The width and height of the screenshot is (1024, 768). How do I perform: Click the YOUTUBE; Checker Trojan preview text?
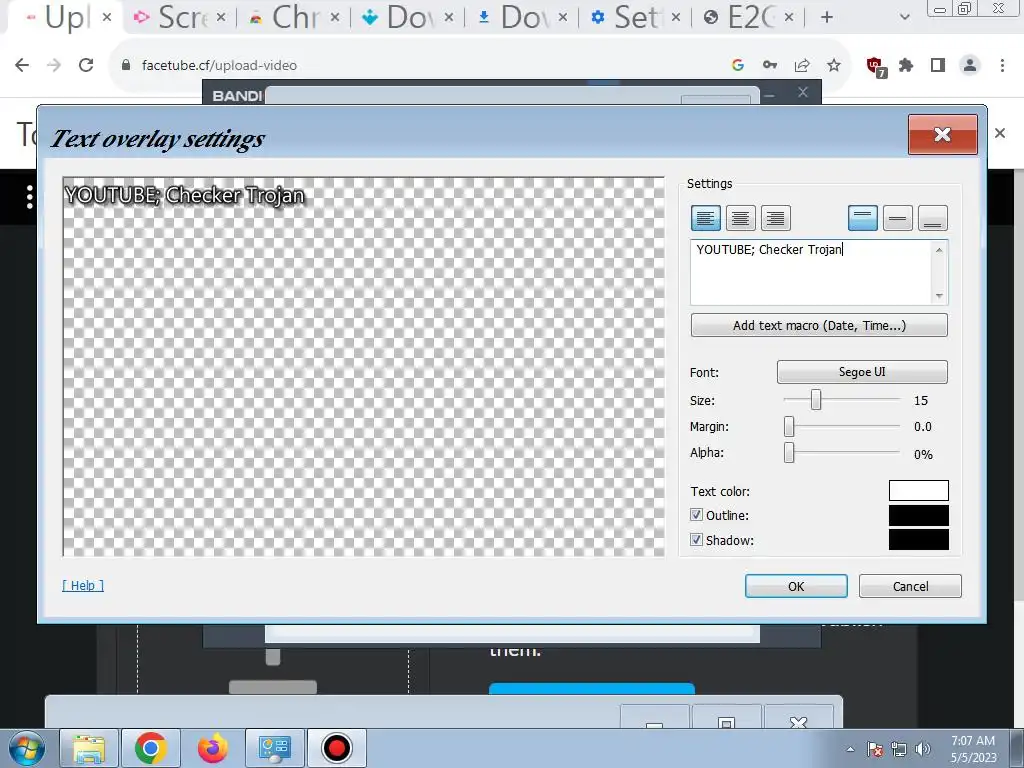pos(185,195)
